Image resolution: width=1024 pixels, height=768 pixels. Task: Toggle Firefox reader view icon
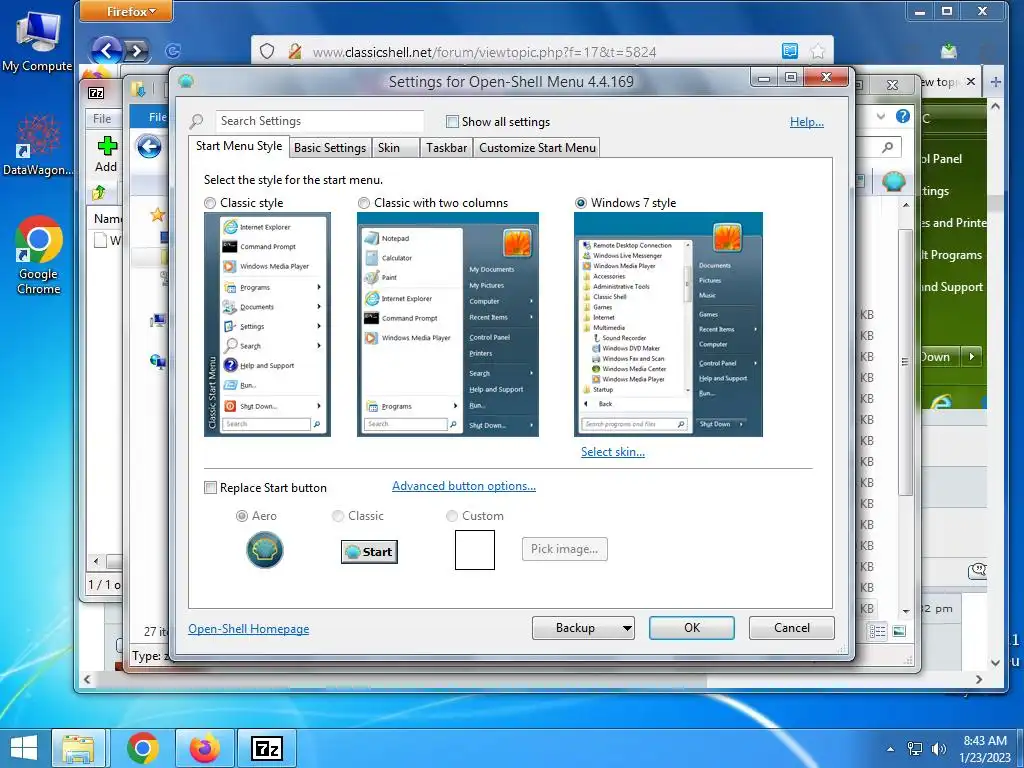(x=790, y=51)
